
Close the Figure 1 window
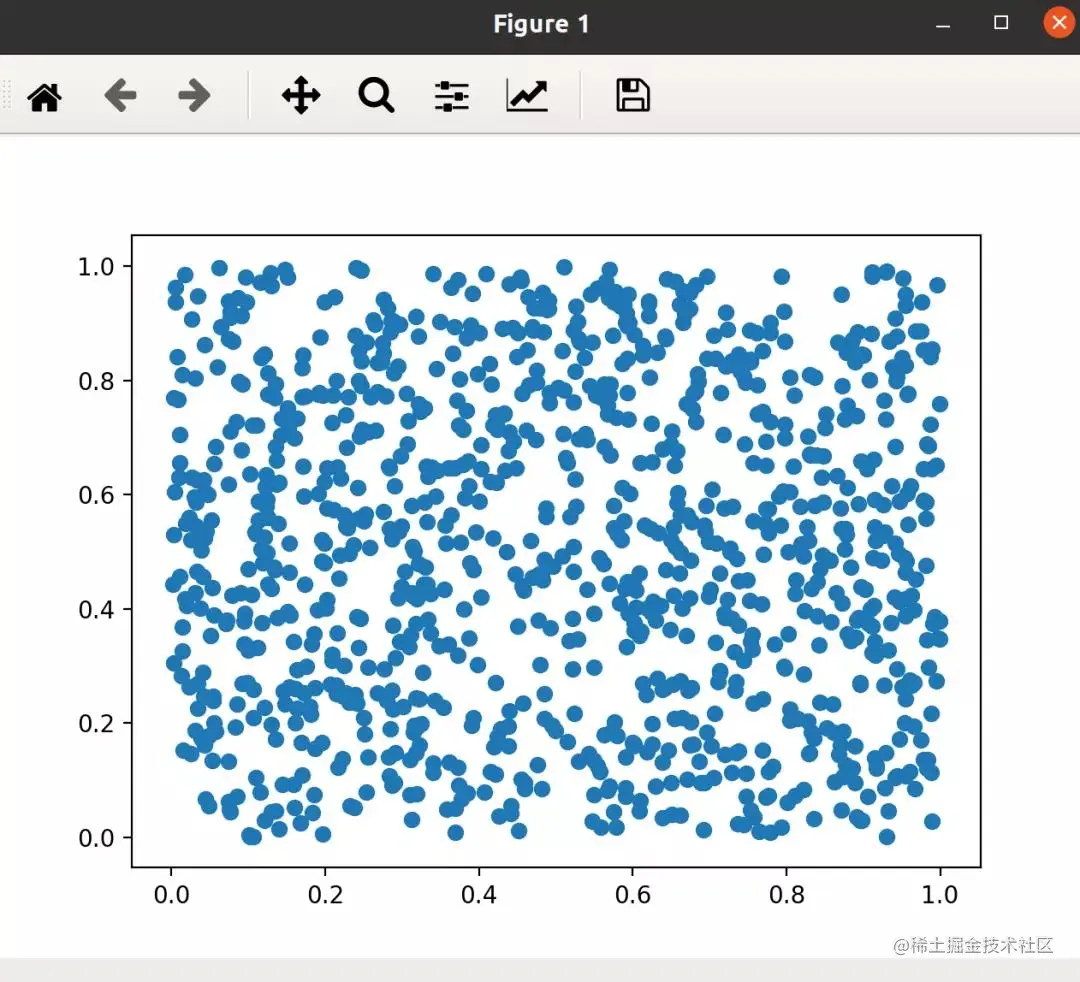[1059, 23]
